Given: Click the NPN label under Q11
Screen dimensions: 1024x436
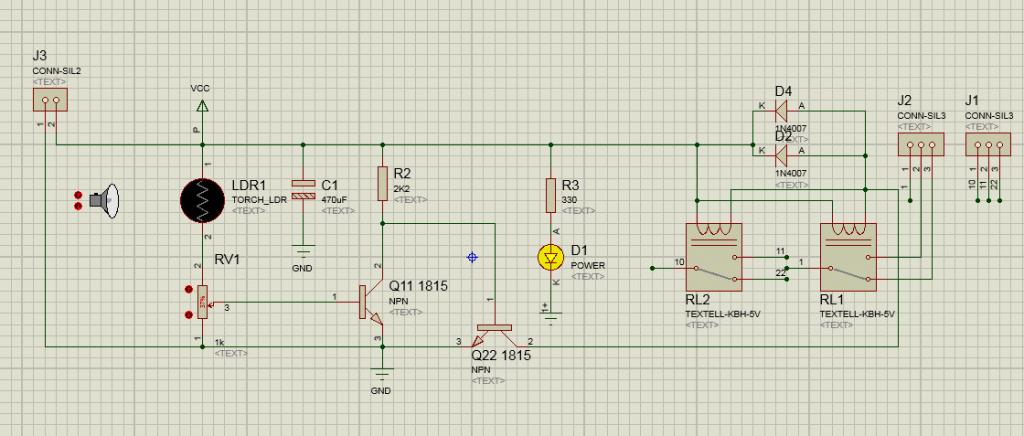Looking at the screenshot, I should tap(398, 302).
